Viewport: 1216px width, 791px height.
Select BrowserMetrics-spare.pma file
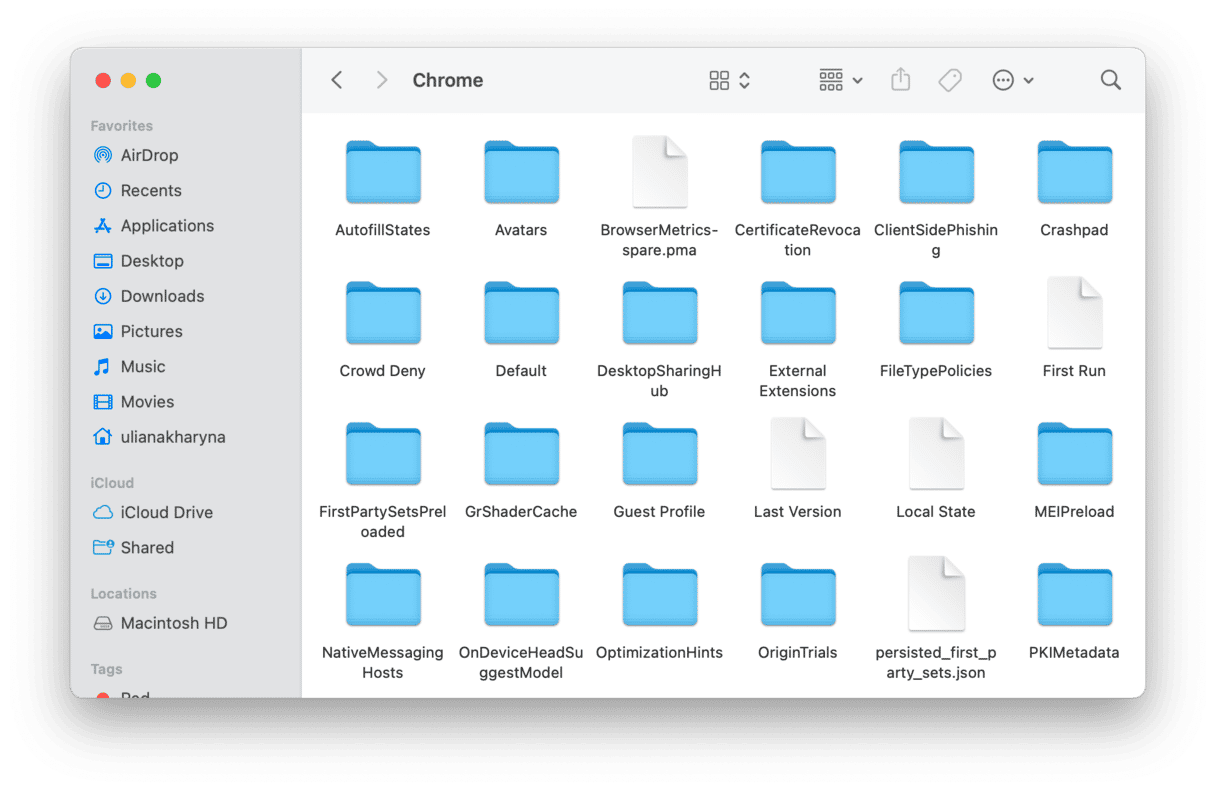(x=659, y=173)
